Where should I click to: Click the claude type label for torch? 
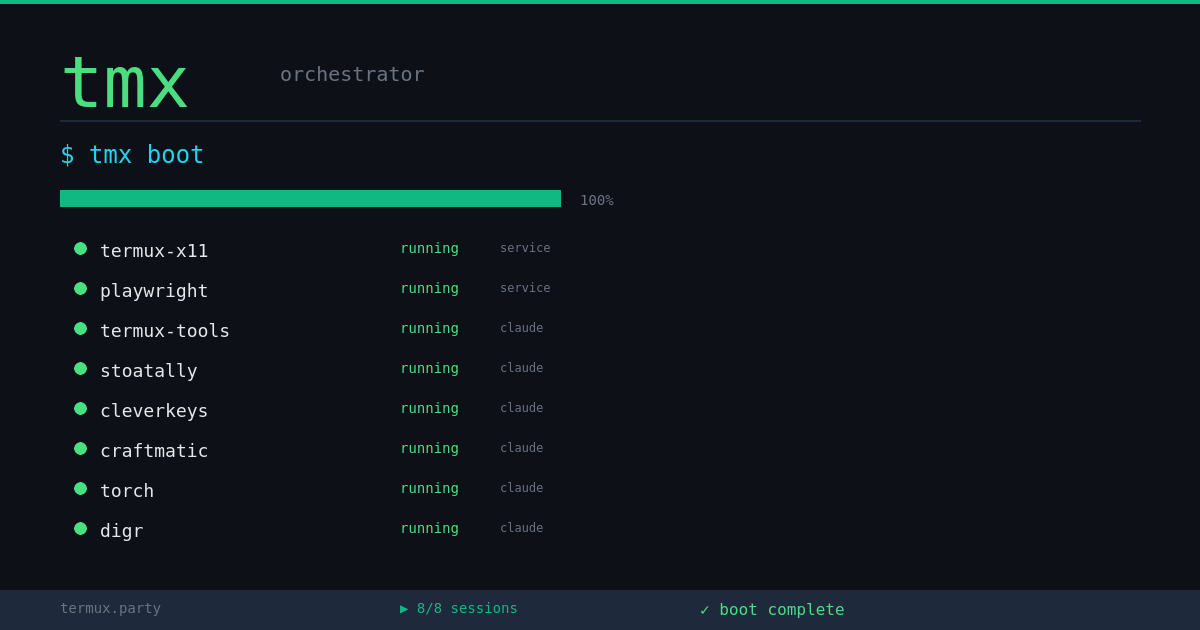pos(522,488)
